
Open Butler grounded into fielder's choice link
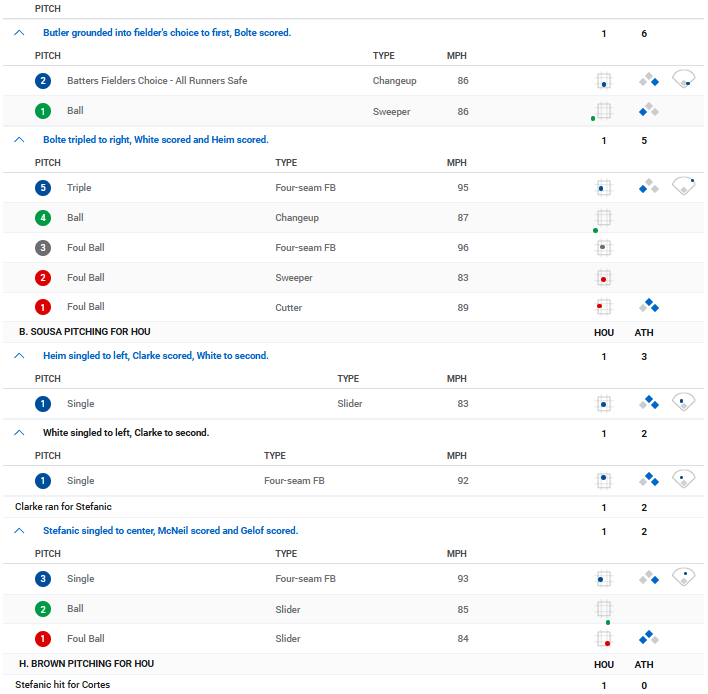point(167,33)
